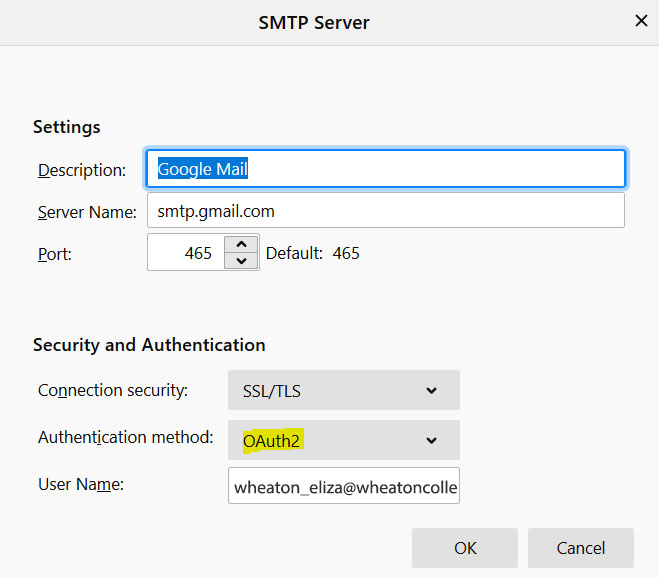This screenshot has height=578, width=659.
Task: Click the User Name label
Action: point(79,484)
